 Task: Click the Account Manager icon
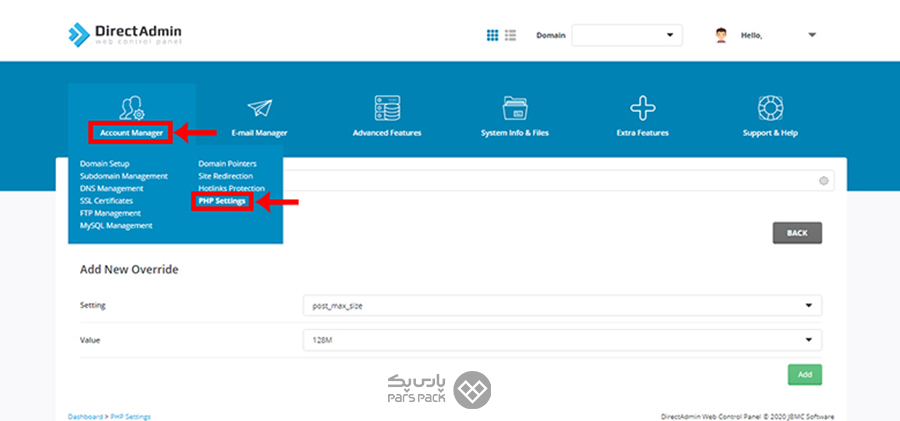tap(131, 108)
